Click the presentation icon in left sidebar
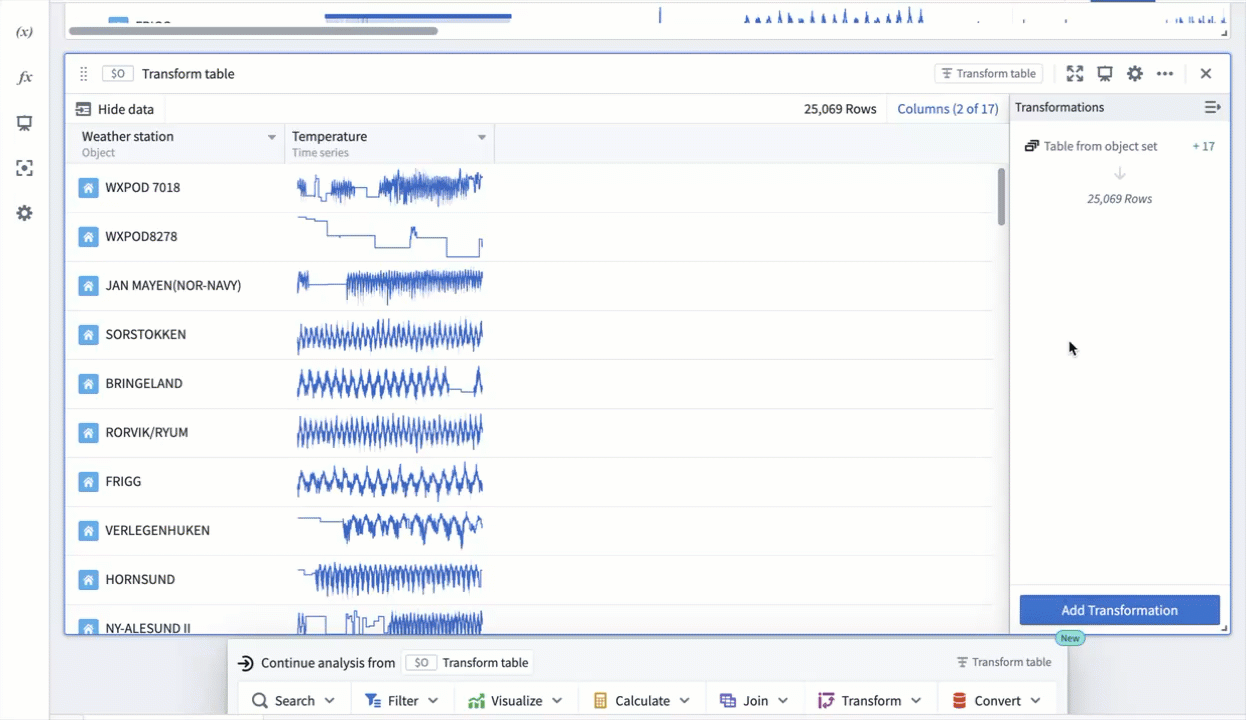The image size is (1246, 720). (24, 123)
